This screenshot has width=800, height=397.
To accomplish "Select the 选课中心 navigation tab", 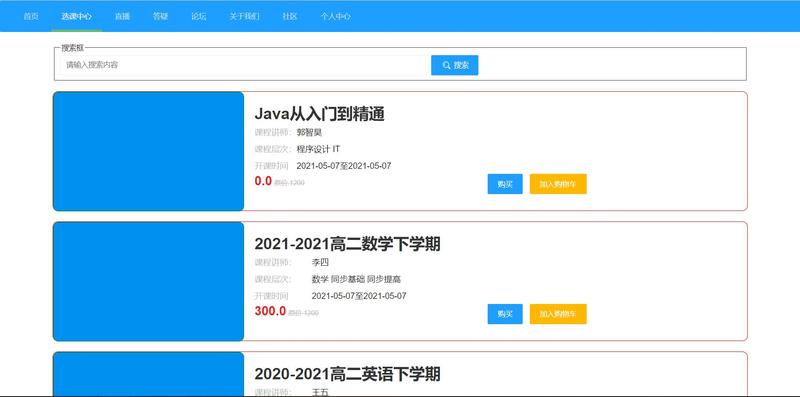I will pos(77,16).
